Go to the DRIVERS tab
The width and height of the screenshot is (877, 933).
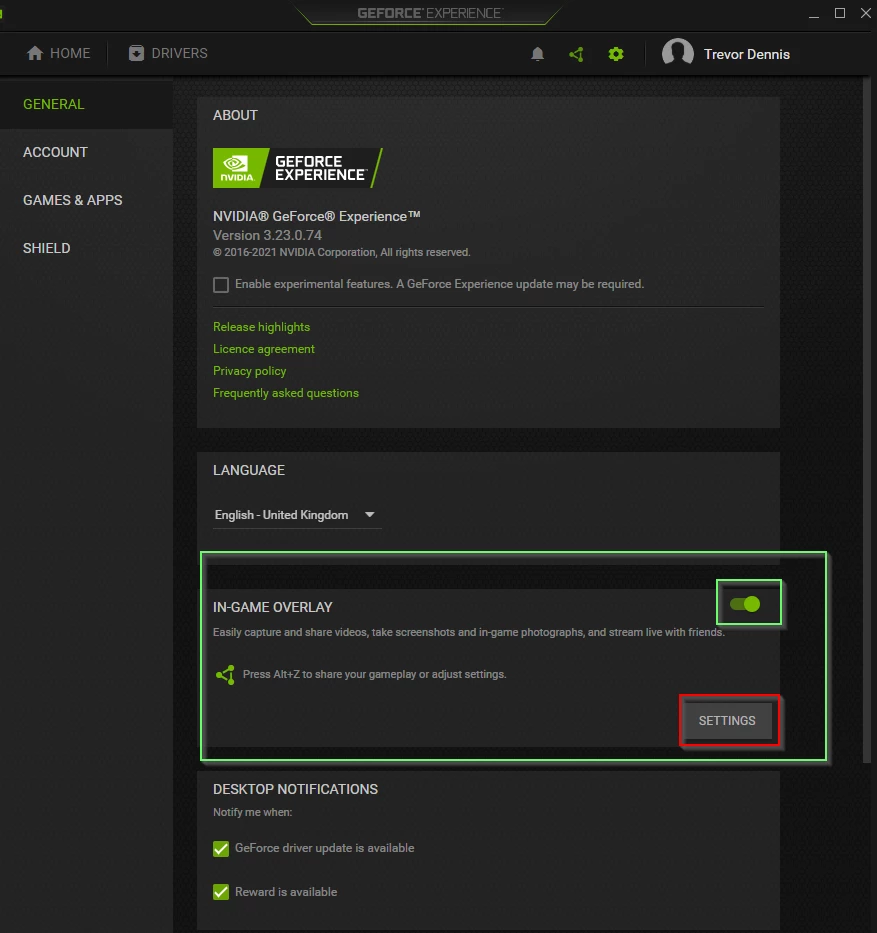(x=168, y=53)
